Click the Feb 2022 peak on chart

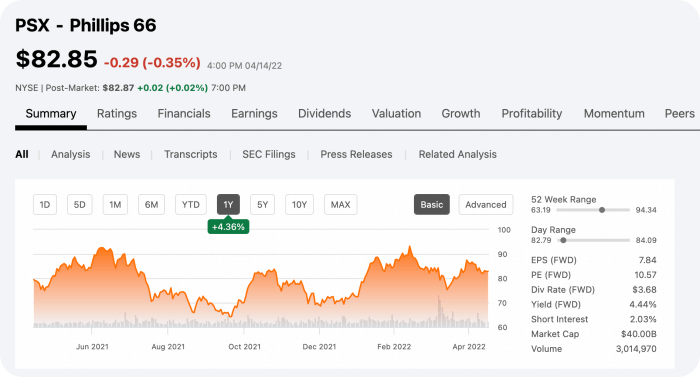point(410,247)
